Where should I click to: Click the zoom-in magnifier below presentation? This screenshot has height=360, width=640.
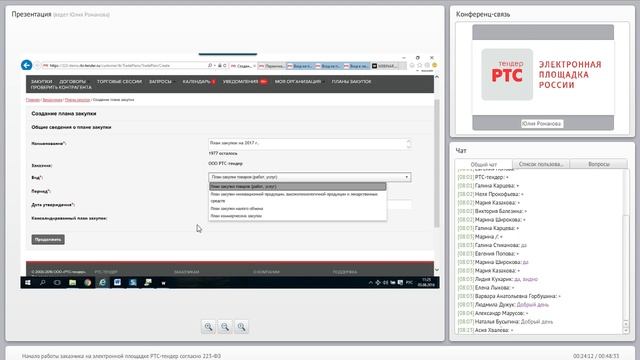pos(208,327)
